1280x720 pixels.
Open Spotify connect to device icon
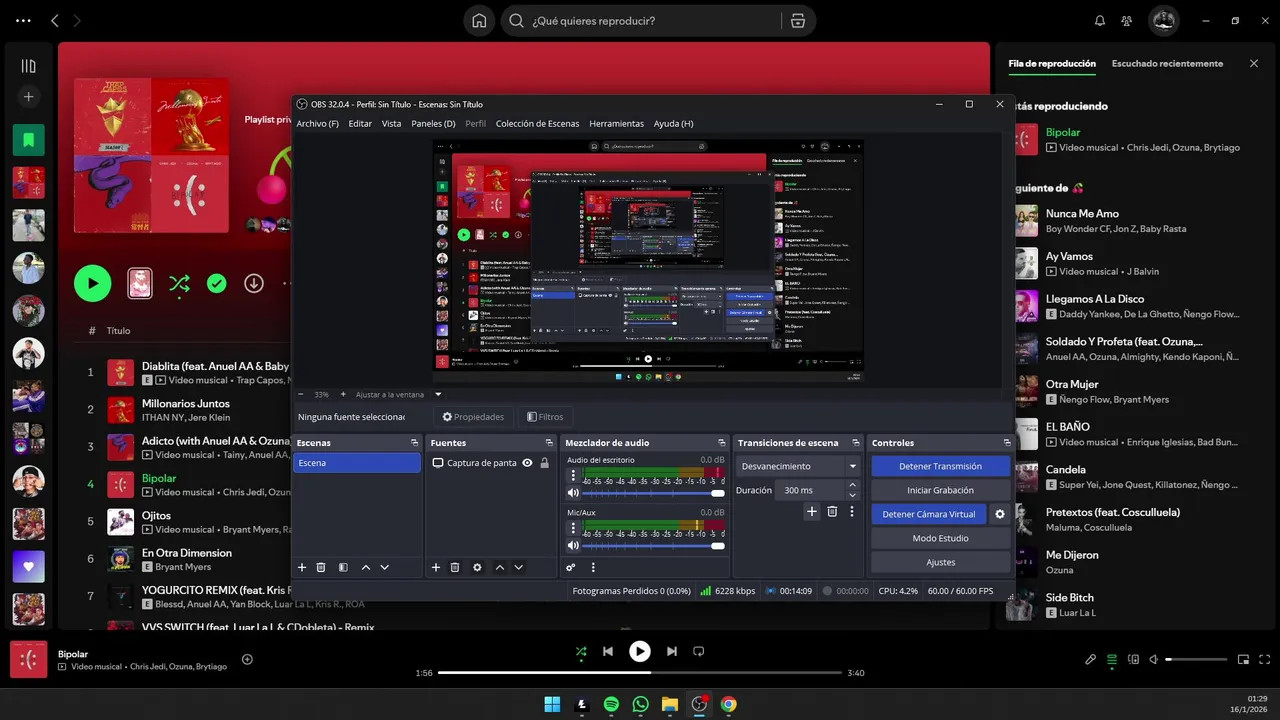point(1133,659)
